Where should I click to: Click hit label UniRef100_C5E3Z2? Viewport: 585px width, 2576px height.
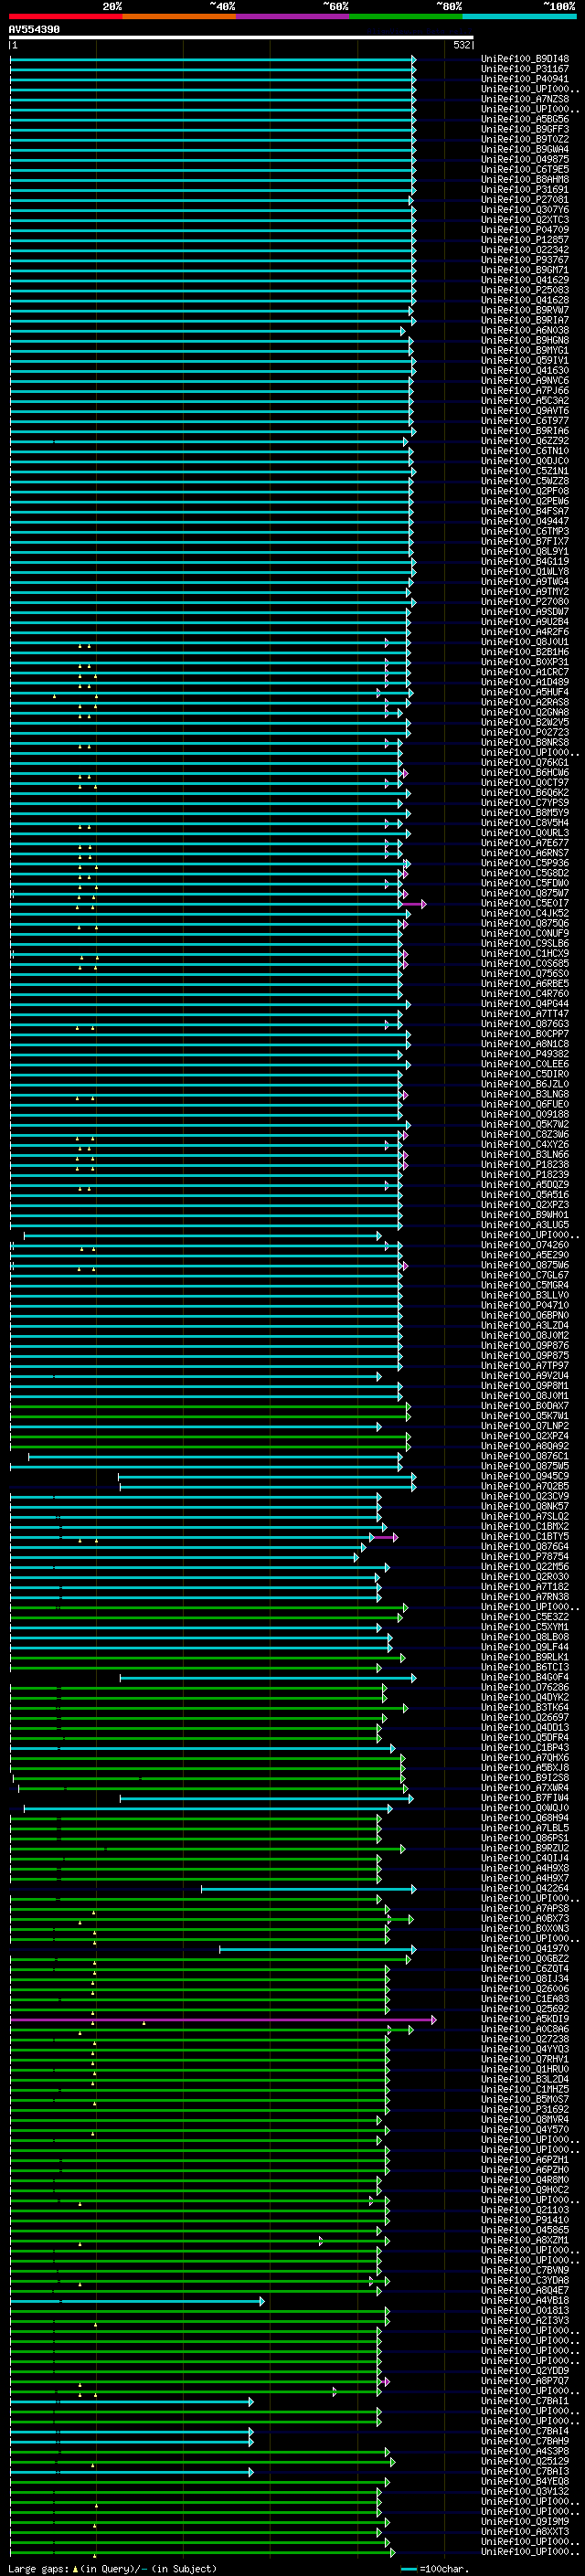[525, 1617]
